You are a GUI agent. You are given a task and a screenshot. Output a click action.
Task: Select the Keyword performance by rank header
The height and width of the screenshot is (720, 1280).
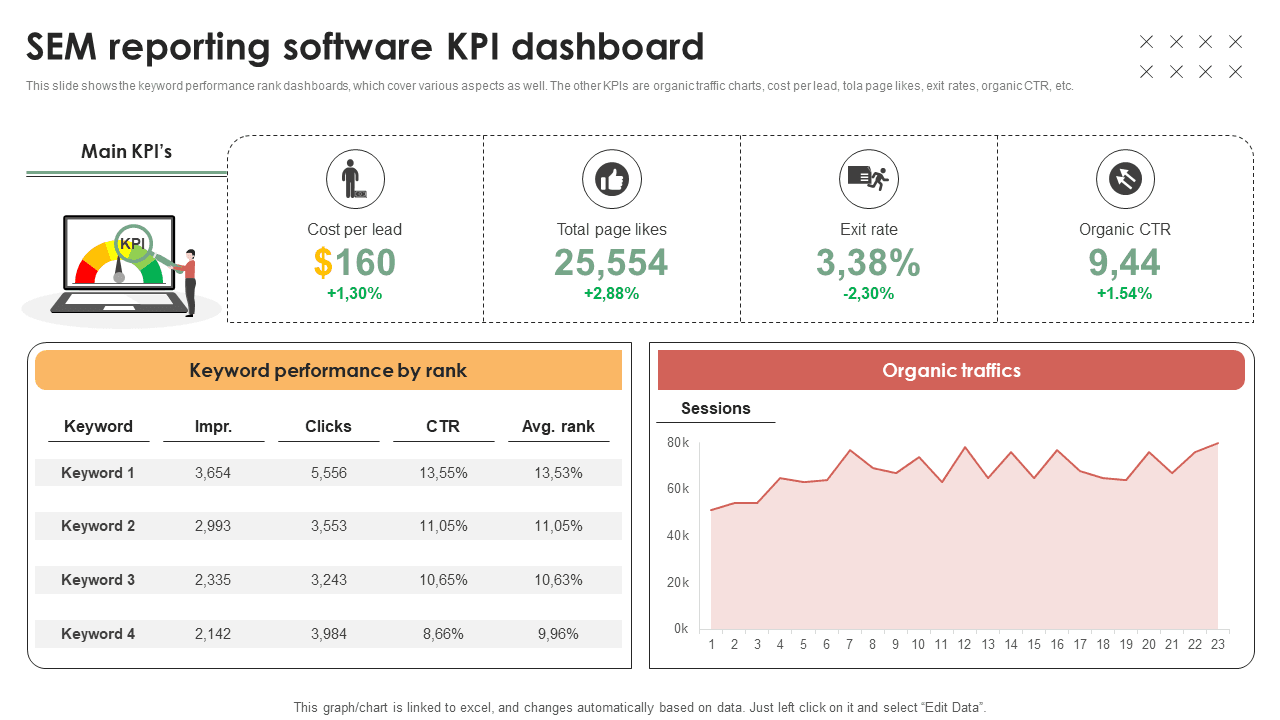(x=328, y=371)
